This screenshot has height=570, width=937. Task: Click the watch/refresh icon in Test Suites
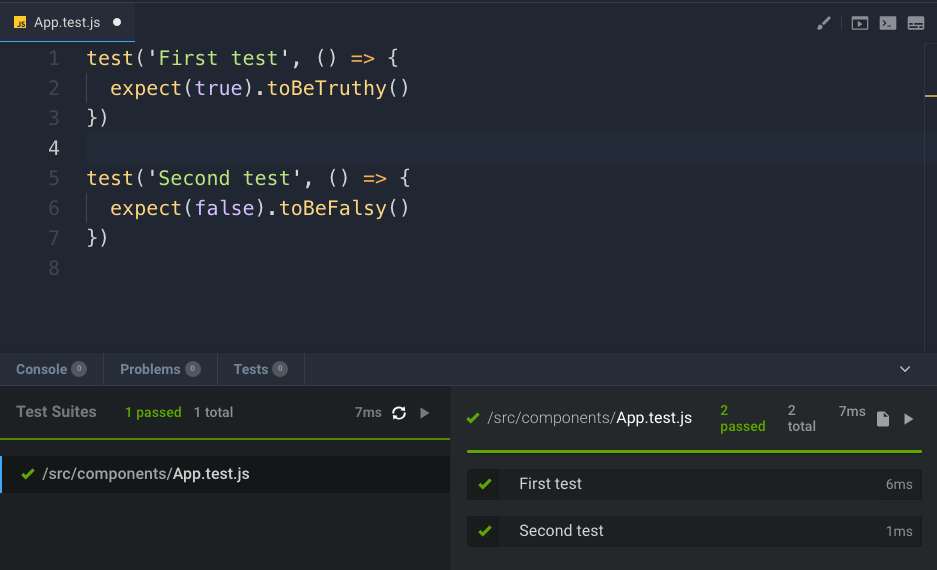(x=399, y=412)
